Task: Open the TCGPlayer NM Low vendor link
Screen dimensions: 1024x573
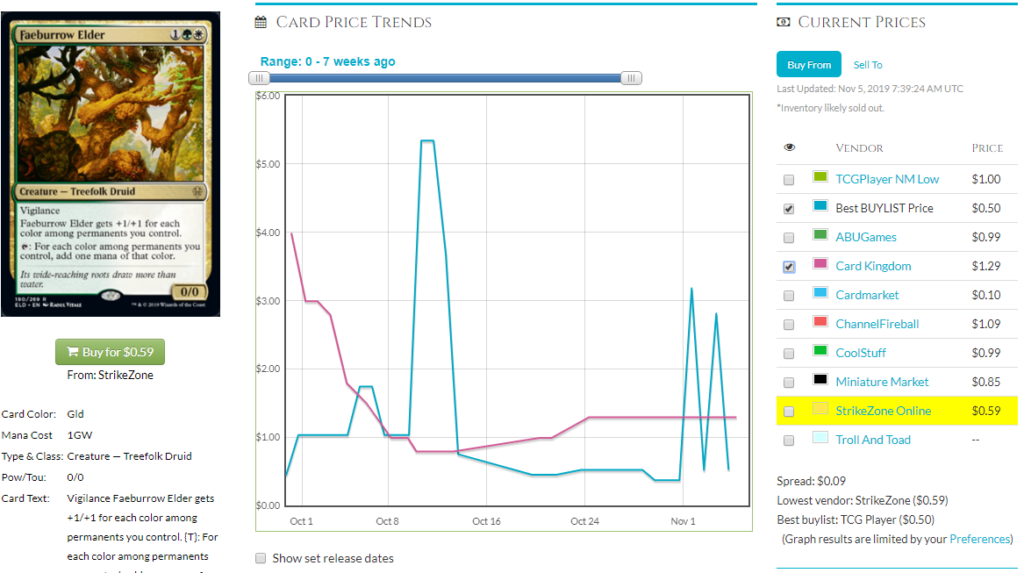Action: tap(887, 179)
